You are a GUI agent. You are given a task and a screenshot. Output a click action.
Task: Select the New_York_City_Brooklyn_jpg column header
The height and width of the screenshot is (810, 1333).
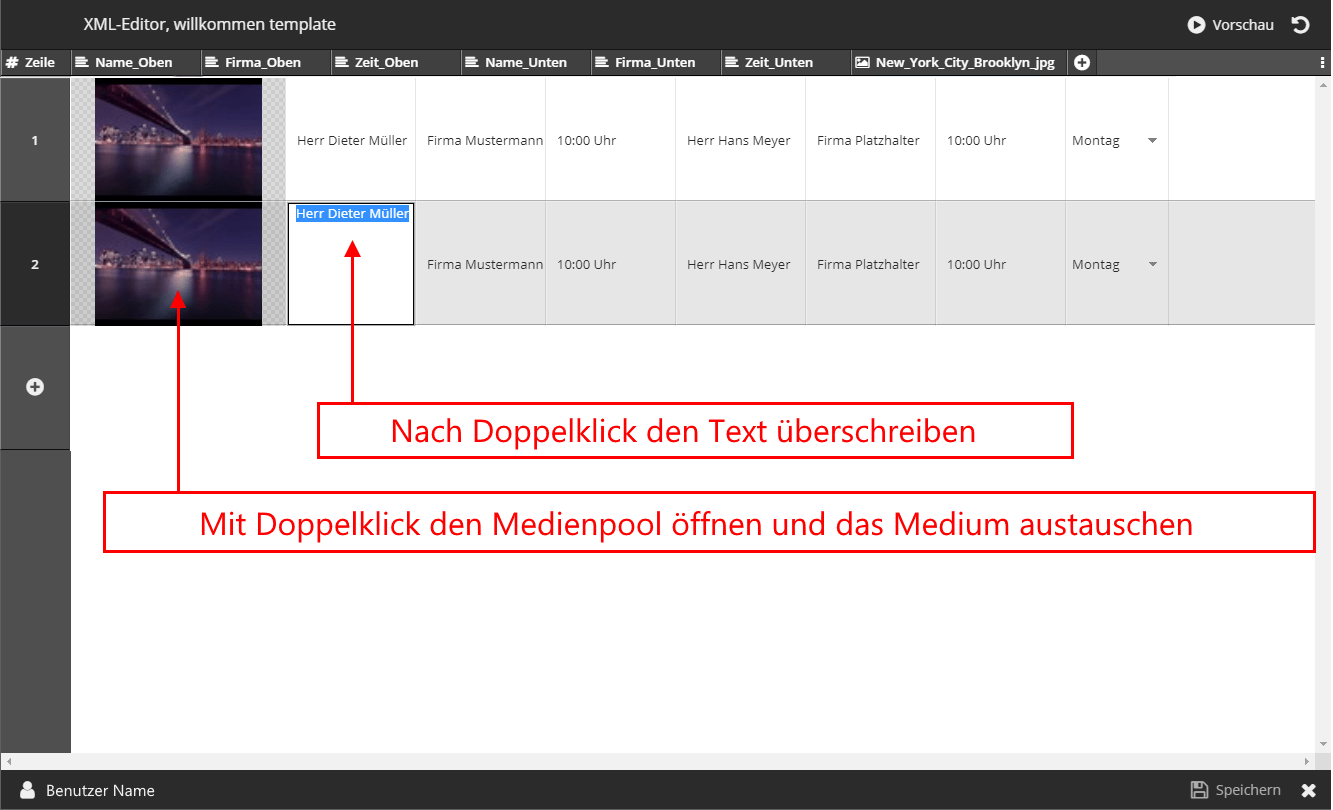(964, 63)
